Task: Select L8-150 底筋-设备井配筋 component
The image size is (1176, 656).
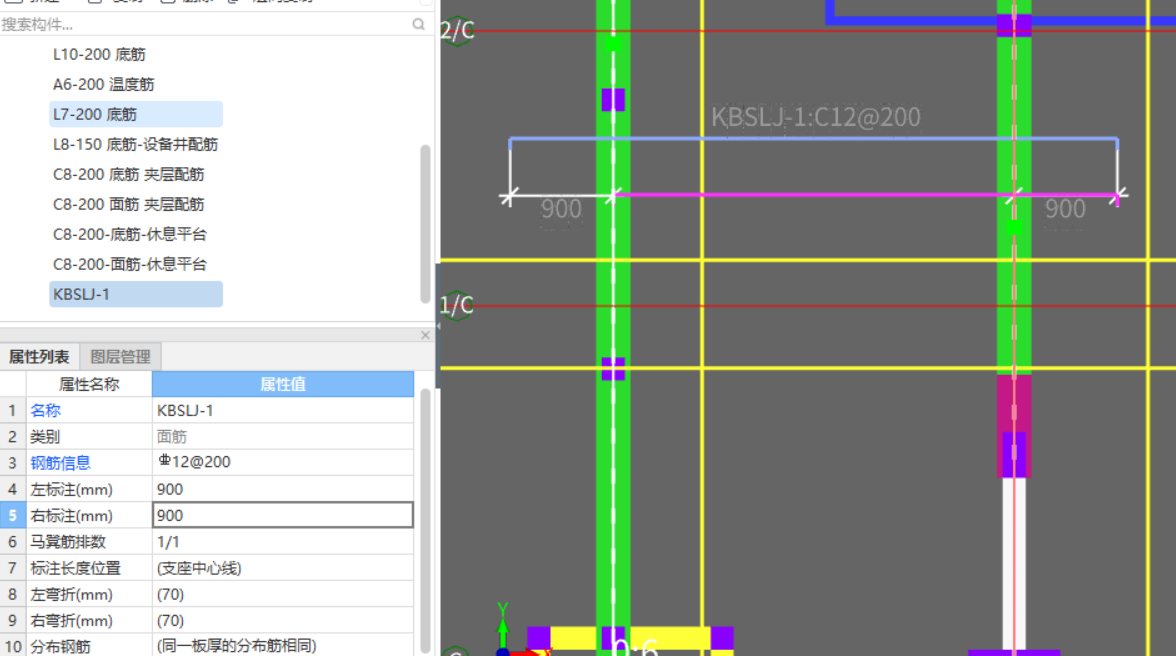Action: (x=135, y=145)
